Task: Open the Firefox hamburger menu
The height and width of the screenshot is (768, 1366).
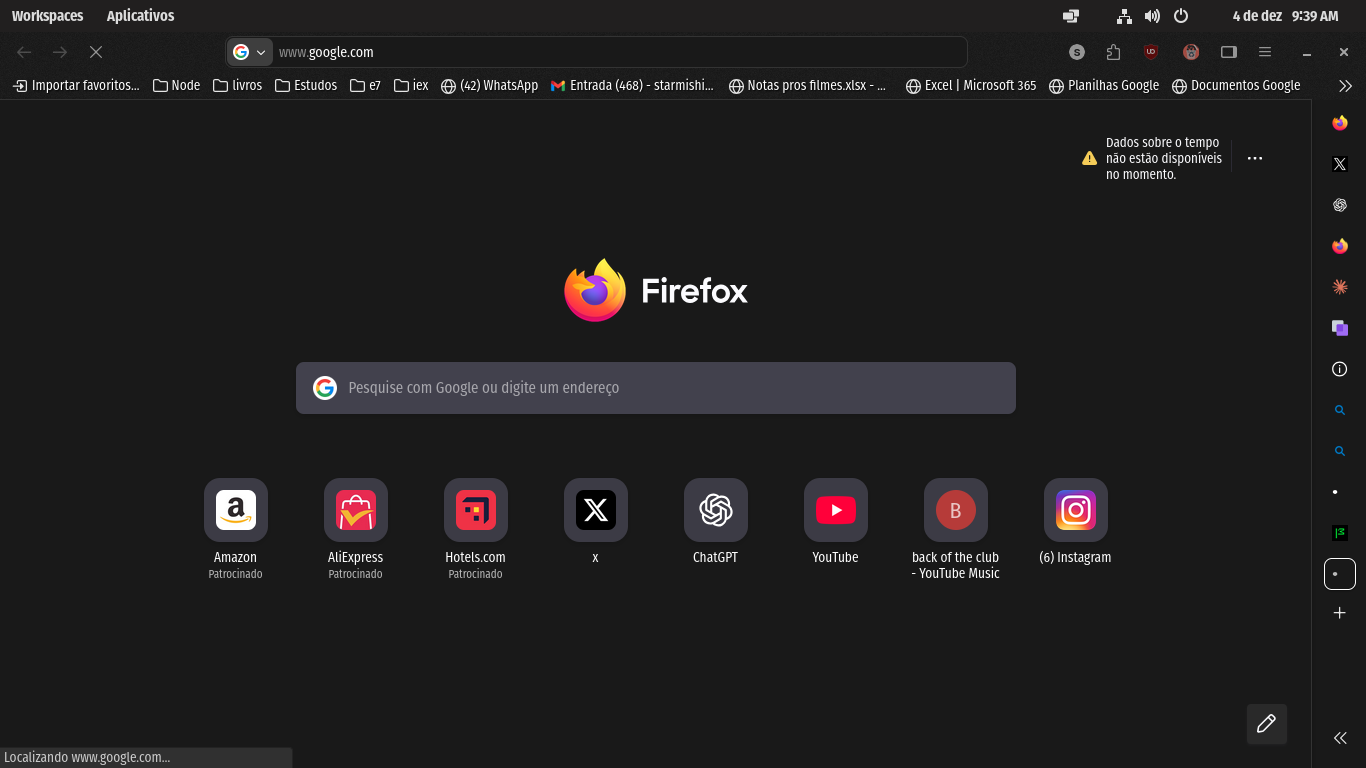Action: coord(1265,52)
